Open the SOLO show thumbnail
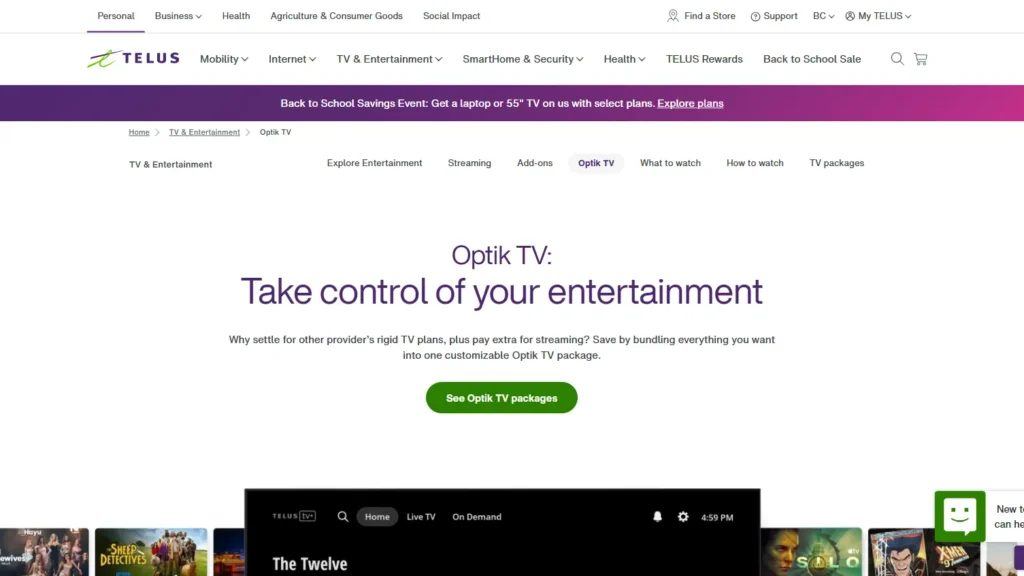Viewport: 1024px width, 576px height. (811, 552)
